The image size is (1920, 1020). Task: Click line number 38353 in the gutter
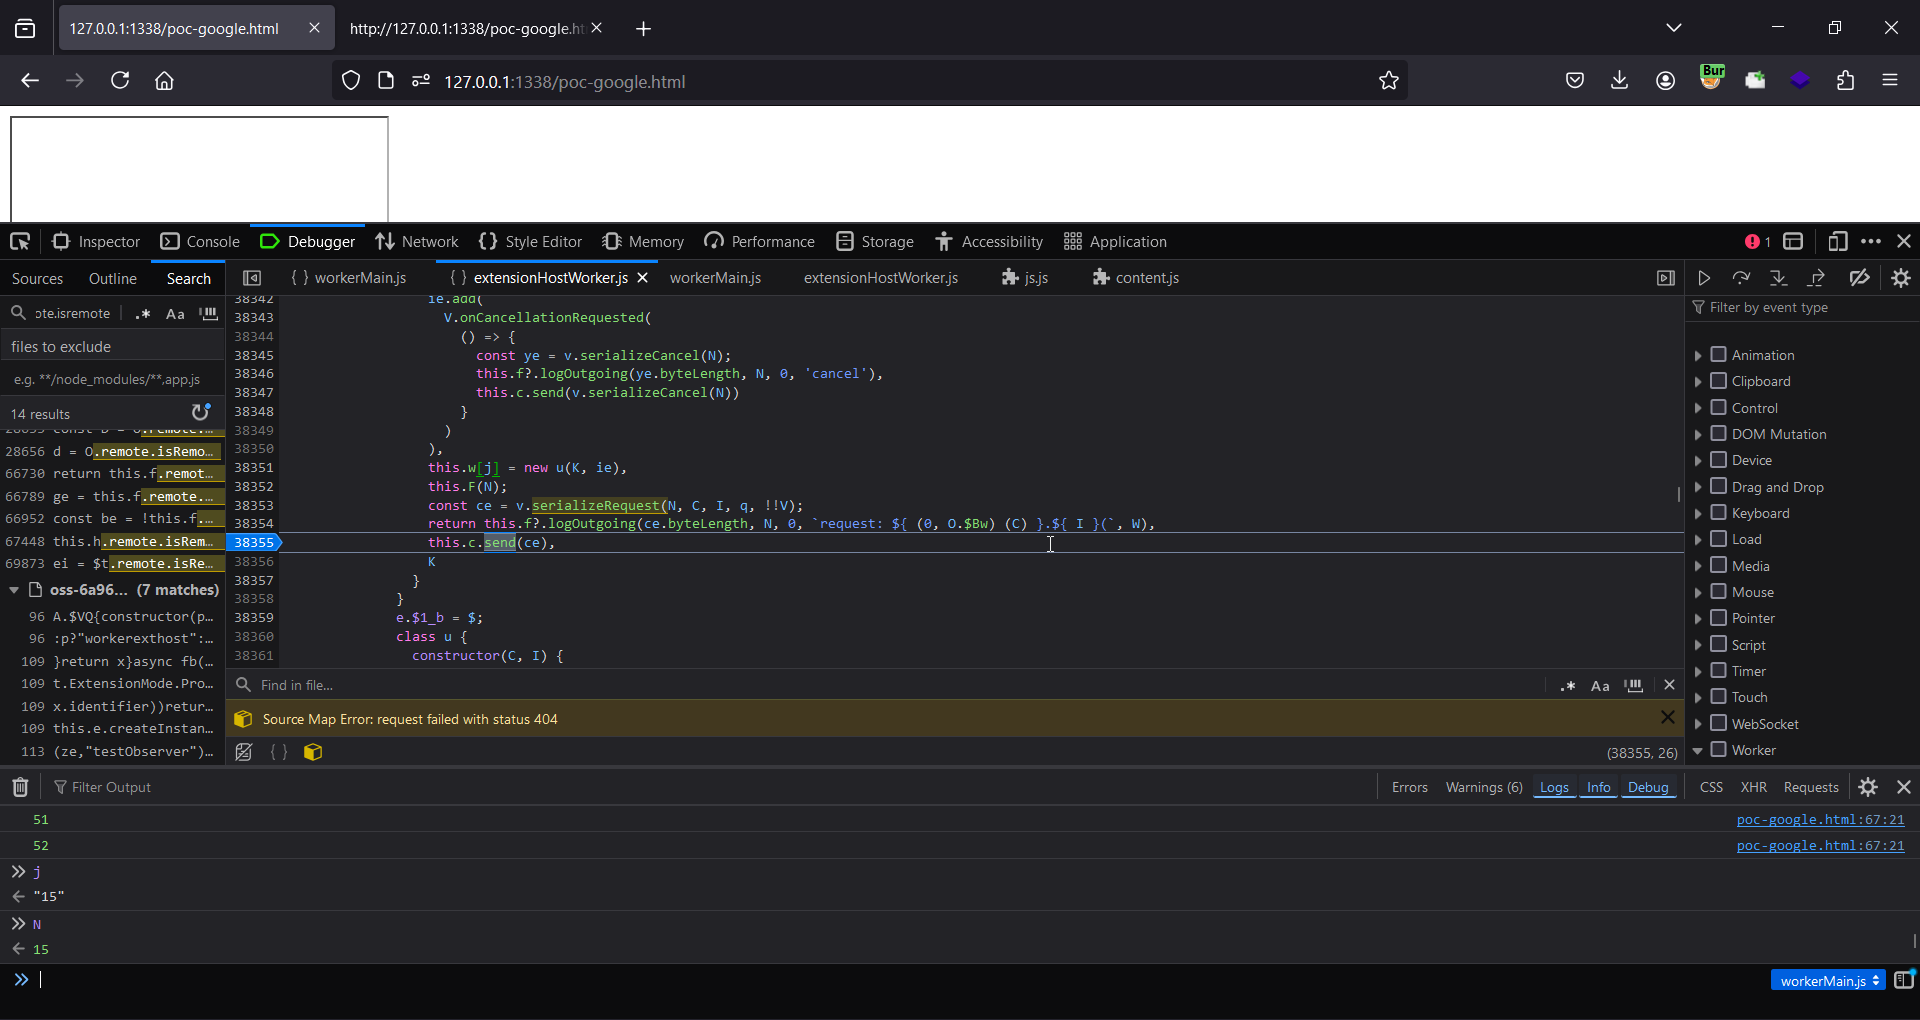[x=254, y=505]
